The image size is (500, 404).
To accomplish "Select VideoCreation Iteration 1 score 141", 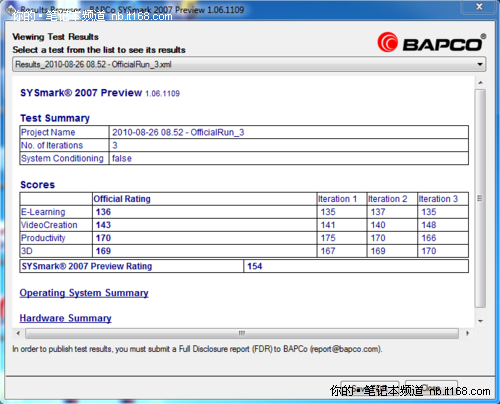I will (x=328, y=225).
